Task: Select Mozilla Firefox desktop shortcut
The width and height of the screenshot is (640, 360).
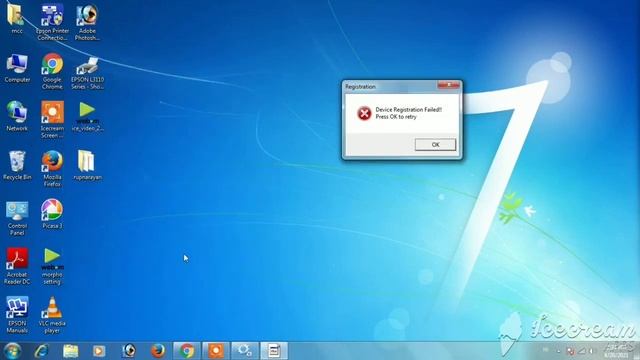Action: click(52, 169)
